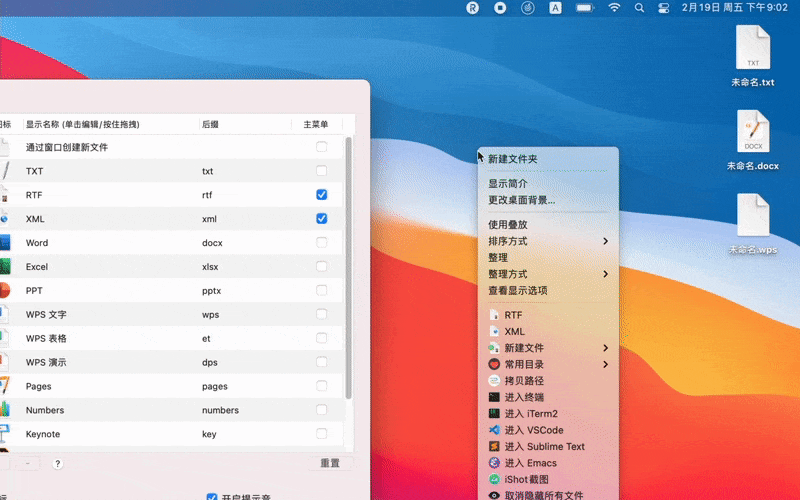
Task: Open the Wi-Fi menu bar icon
Action: tap(614, 8)
